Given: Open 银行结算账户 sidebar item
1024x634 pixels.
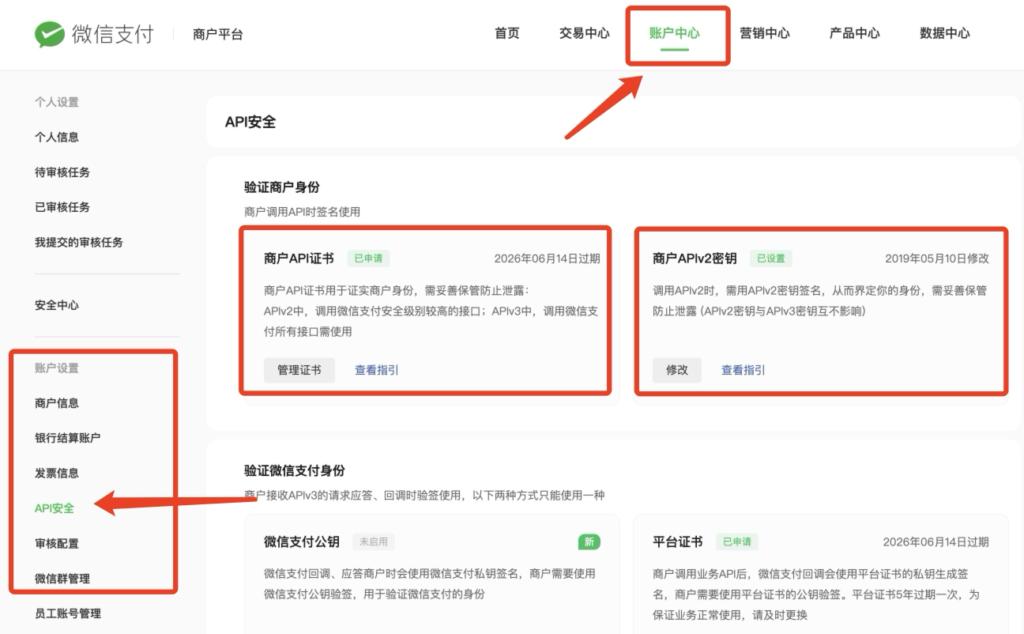Looking at the screenshot, I should point(67,438).
